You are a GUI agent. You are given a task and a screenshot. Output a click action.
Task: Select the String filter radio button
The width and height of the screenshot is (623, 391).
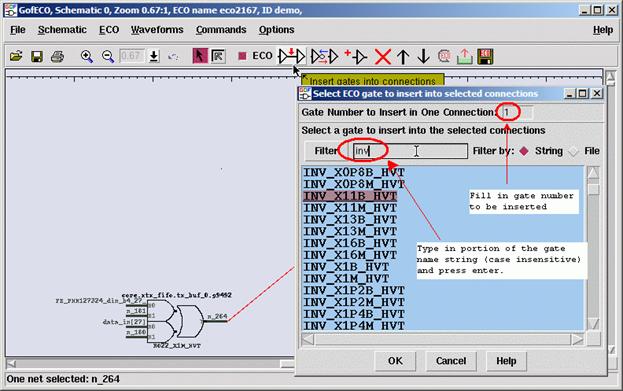click(x=524, y=151)
